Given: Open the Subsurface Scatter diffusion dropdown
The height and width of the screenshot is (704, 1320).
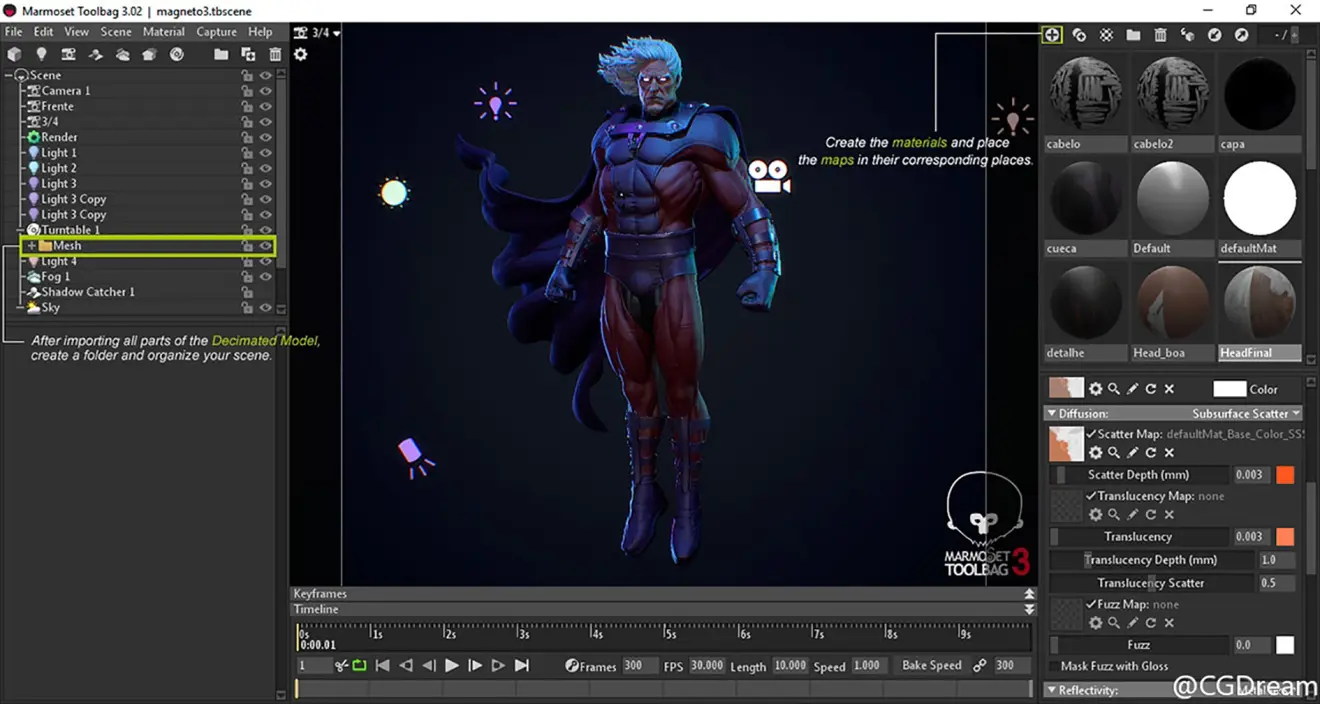Looking at the screenshot, I should point(1245,413).
